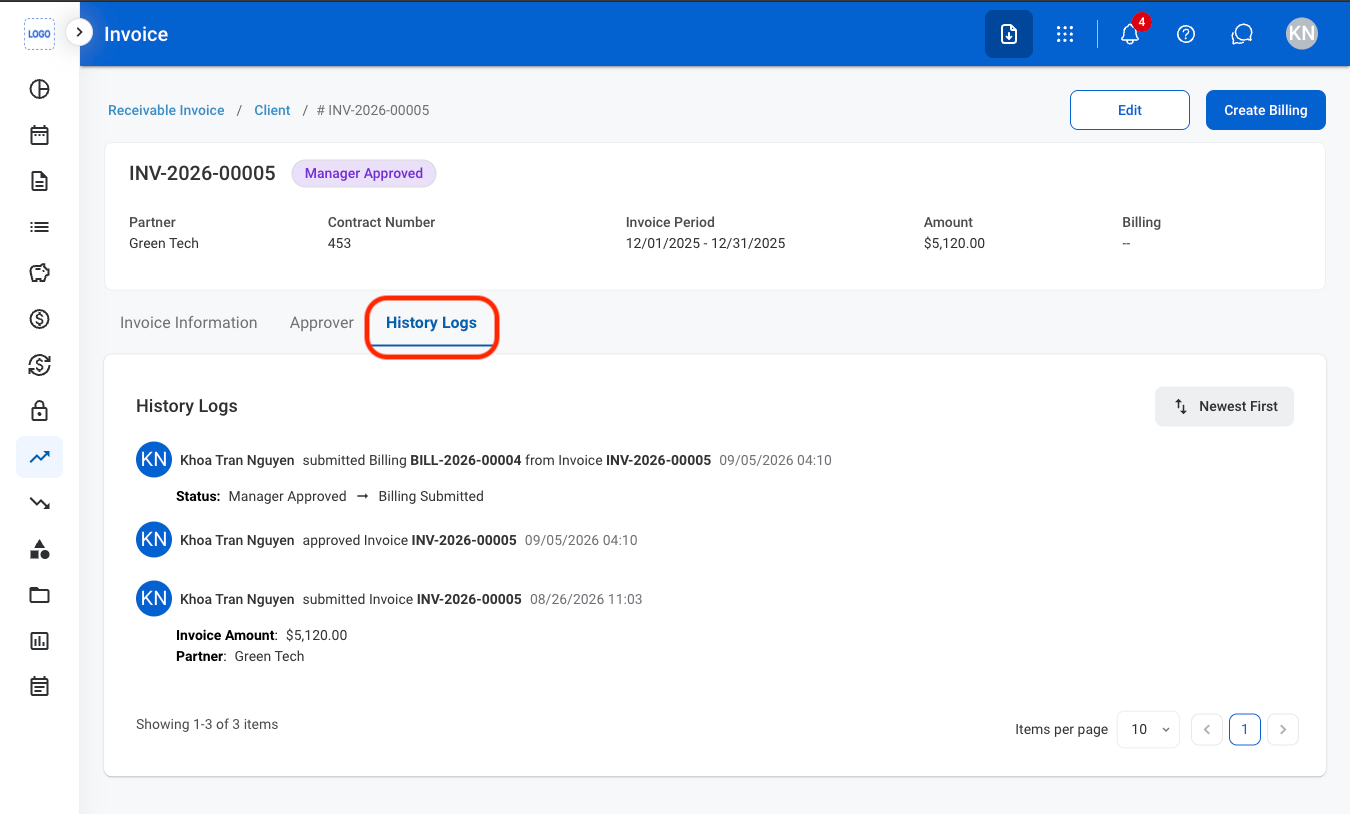Click the document page icon in sidebar
Image resolution: width=1350 pixels, height=814 pixels.
point(39,181)
